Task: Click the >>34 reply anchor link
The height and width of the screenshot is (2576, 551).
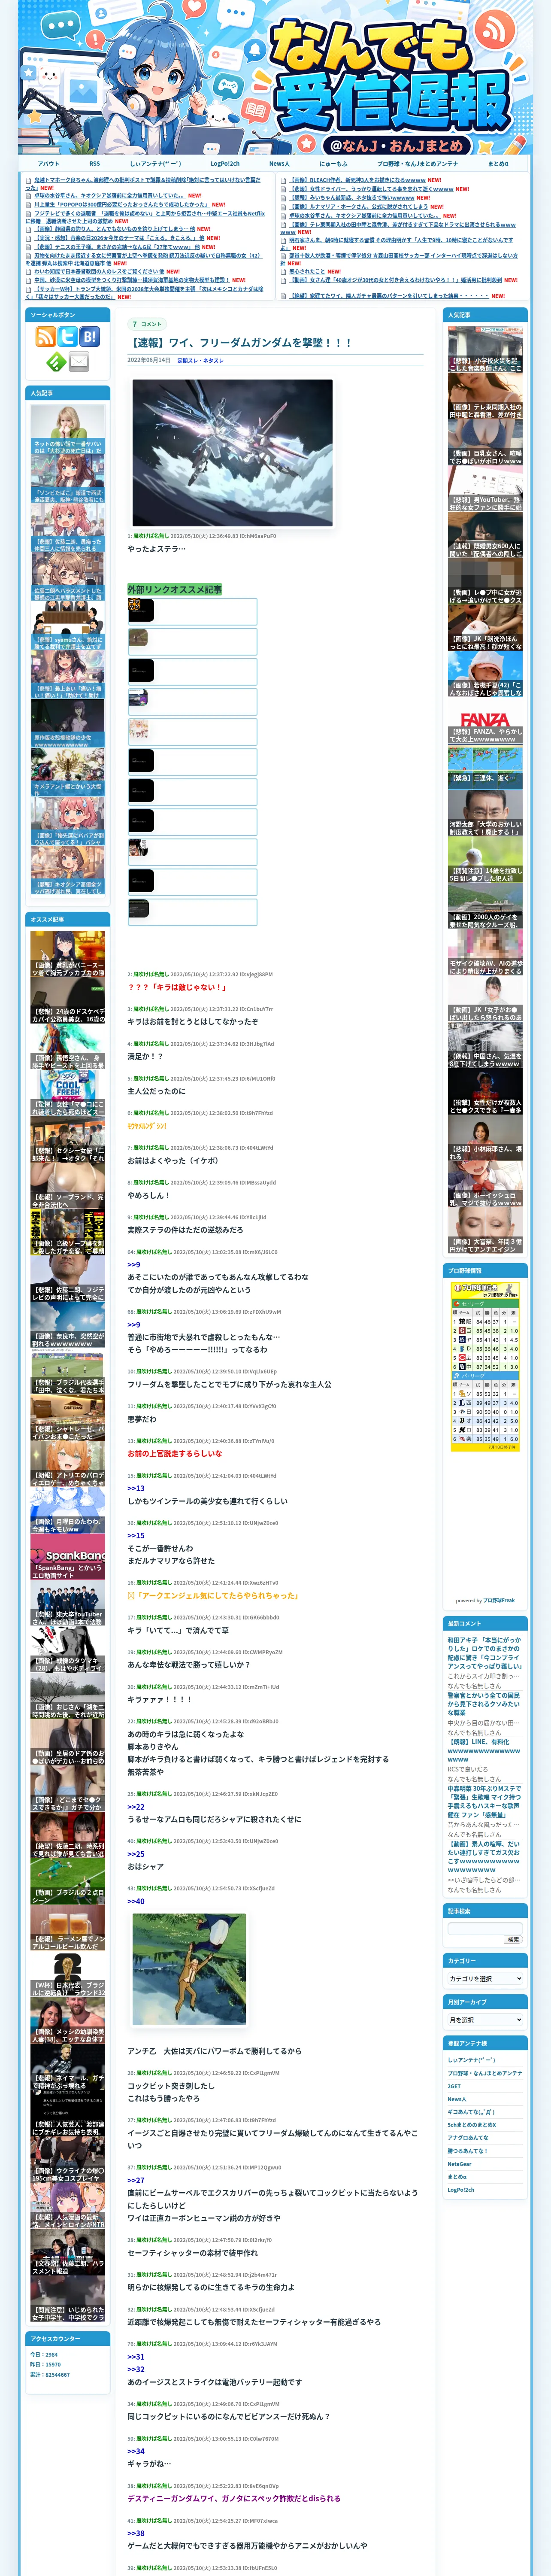Action: pos(136,2450)
